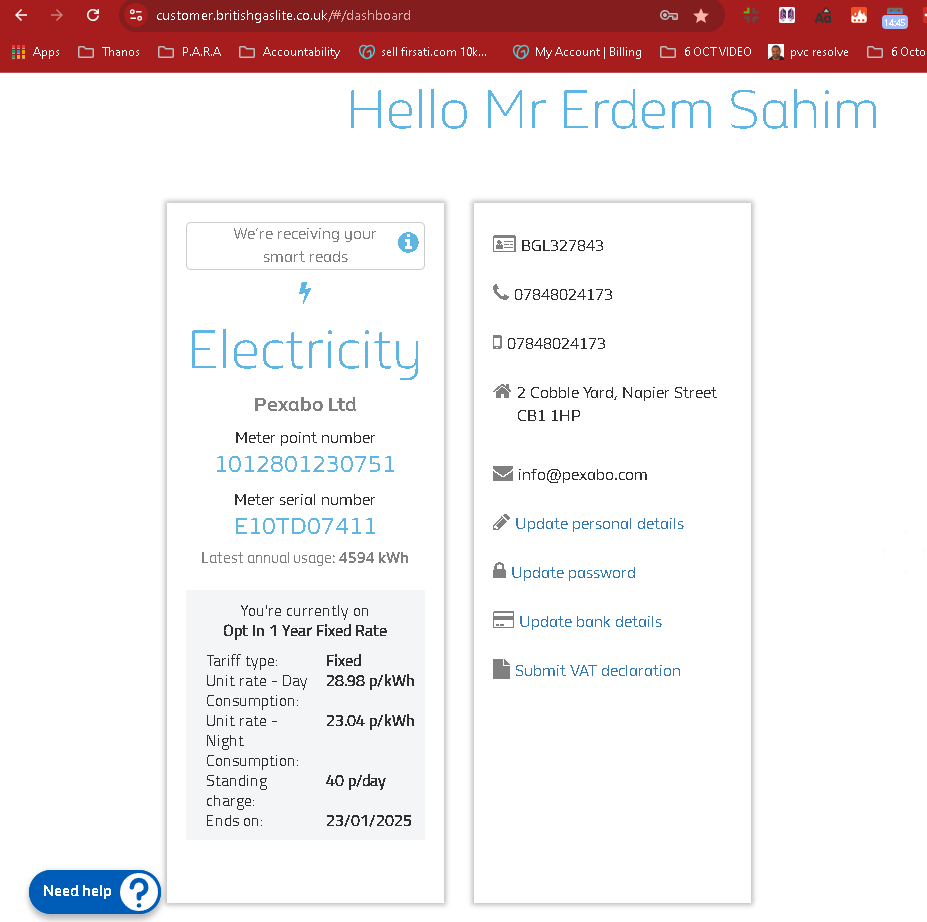Click the We're receiving your smart reads box
The width and height of the screenshot is (927, 922).
click(305, 246)
